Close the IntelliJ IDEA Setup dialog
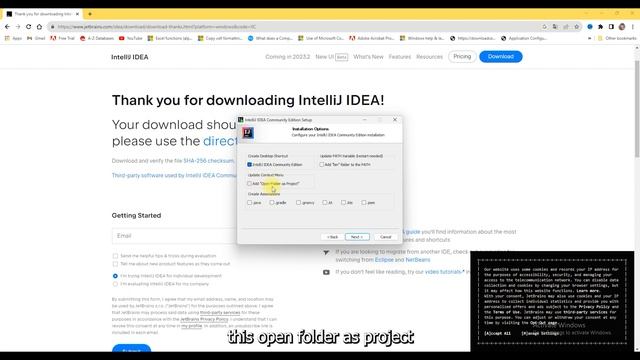640x360 pixels. (395, 120)
